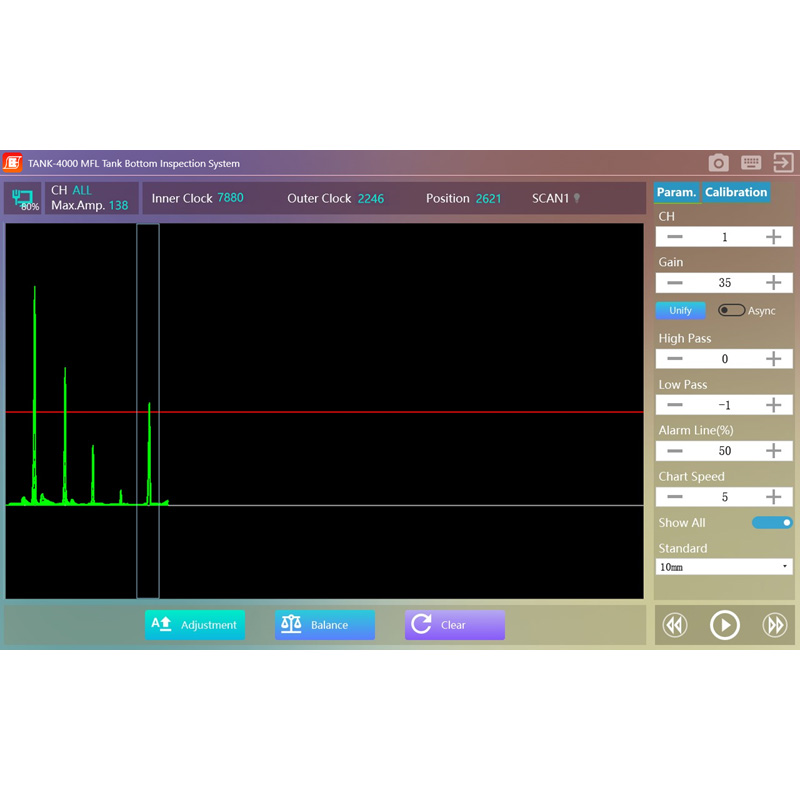
Task: Start playback with the play button
Action: coord(724,625)
